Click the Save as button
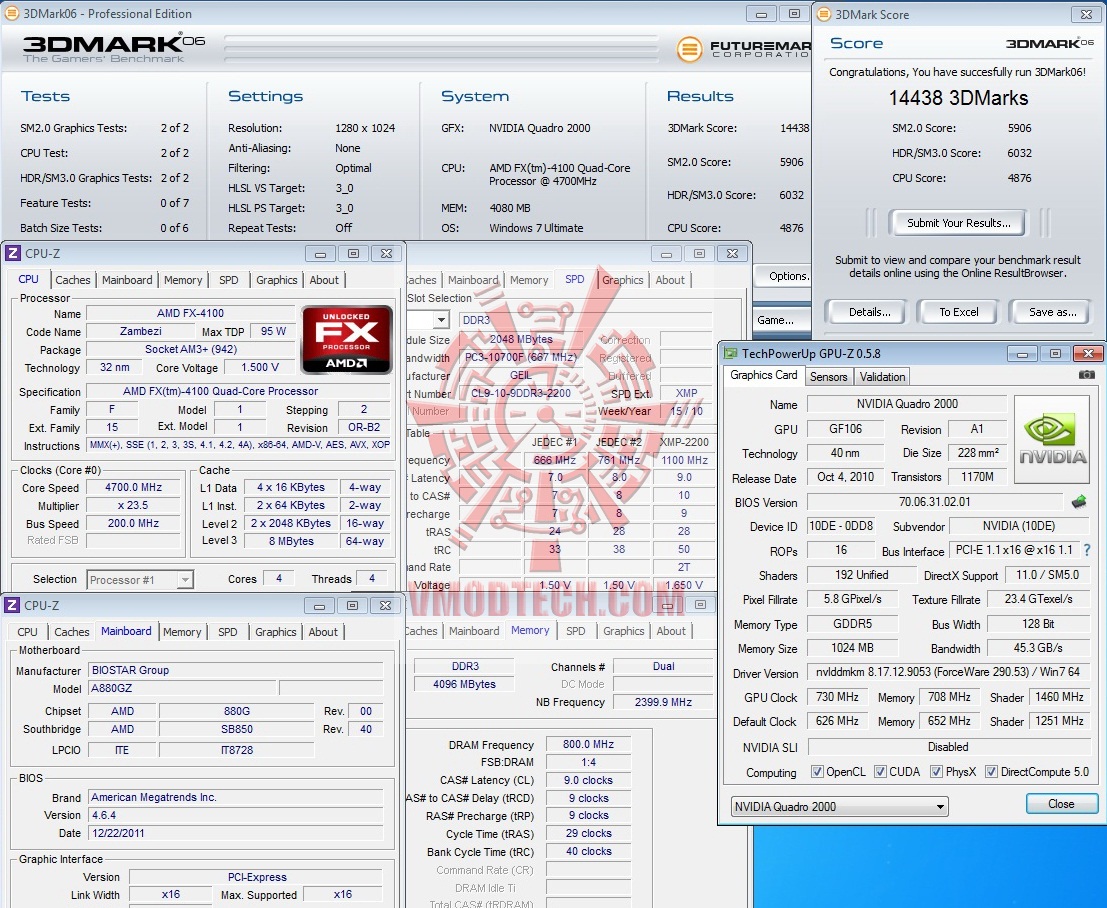Screen dimensions: 1107x908 pos(1051,311)
